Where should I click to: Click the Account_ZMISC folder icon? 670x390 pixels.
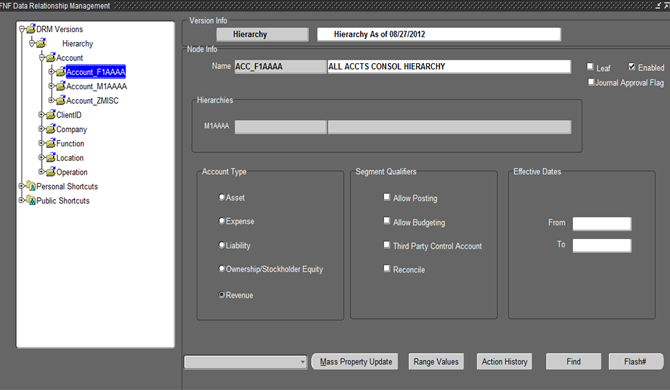[61, 100]
